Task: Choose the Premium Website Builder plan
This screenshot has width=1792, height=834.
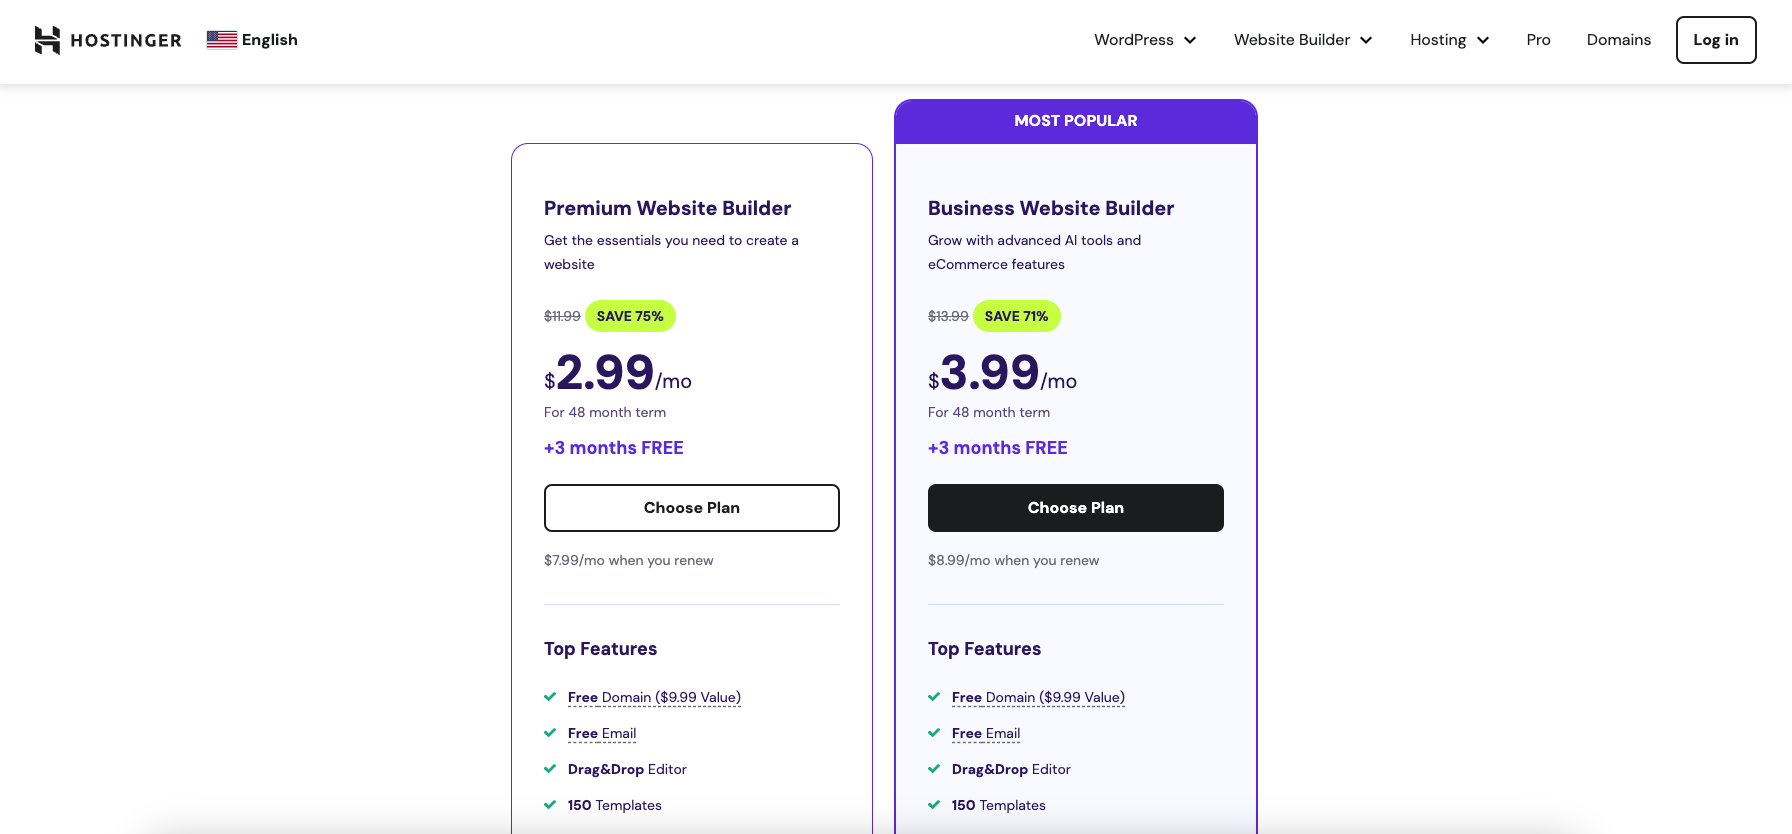Action: point(692,508)
